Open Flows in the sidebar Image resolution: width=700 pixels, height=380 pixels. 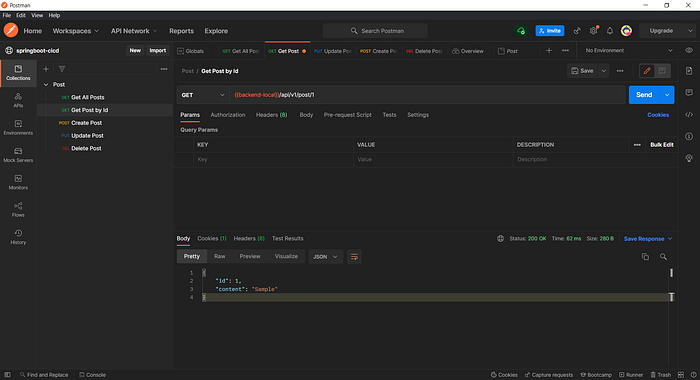pyautogui.click(x=18, y=209)
